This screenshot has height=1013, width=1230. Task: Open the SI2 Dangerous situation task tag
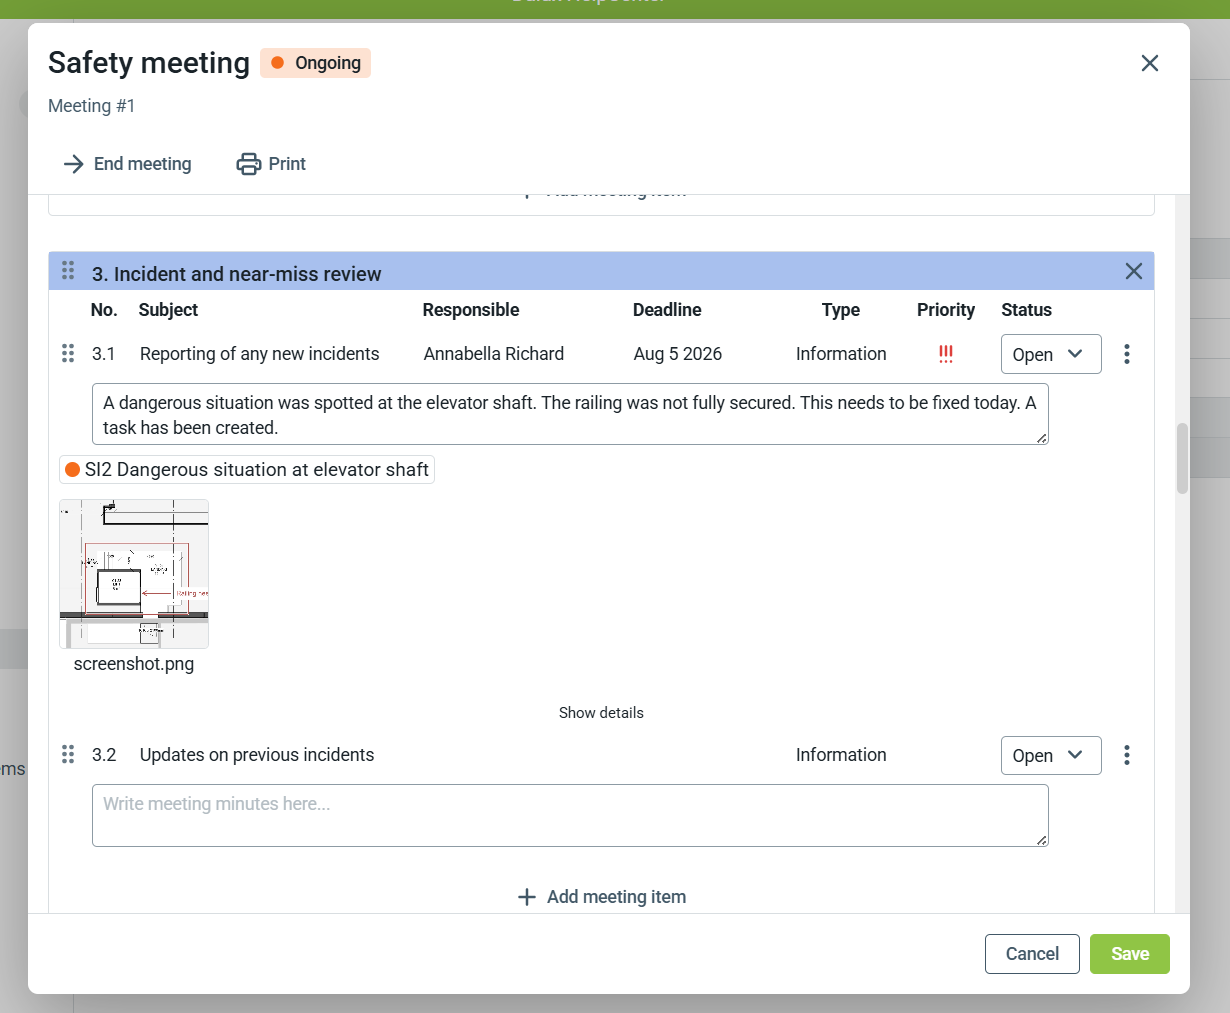click(247, 470)
